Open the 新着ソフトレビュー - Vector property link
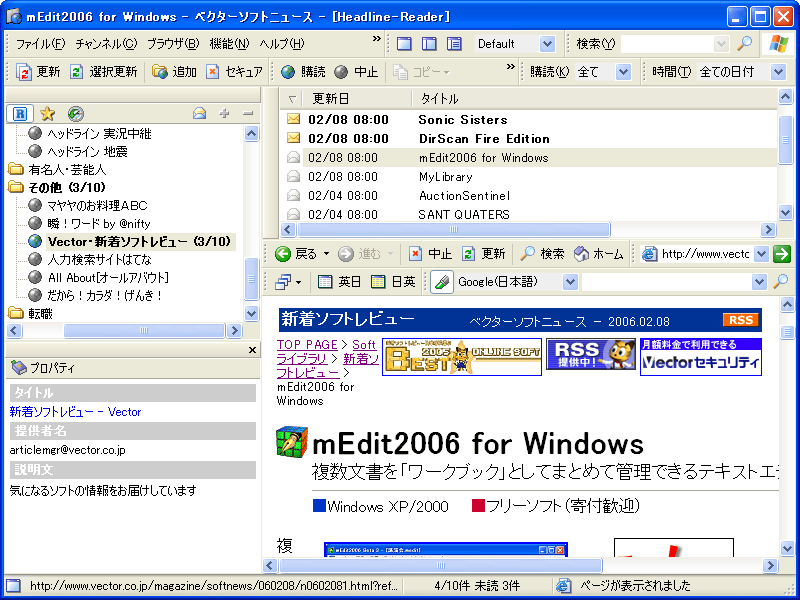This screenshot has width=800, height=600. coord(75,412)
